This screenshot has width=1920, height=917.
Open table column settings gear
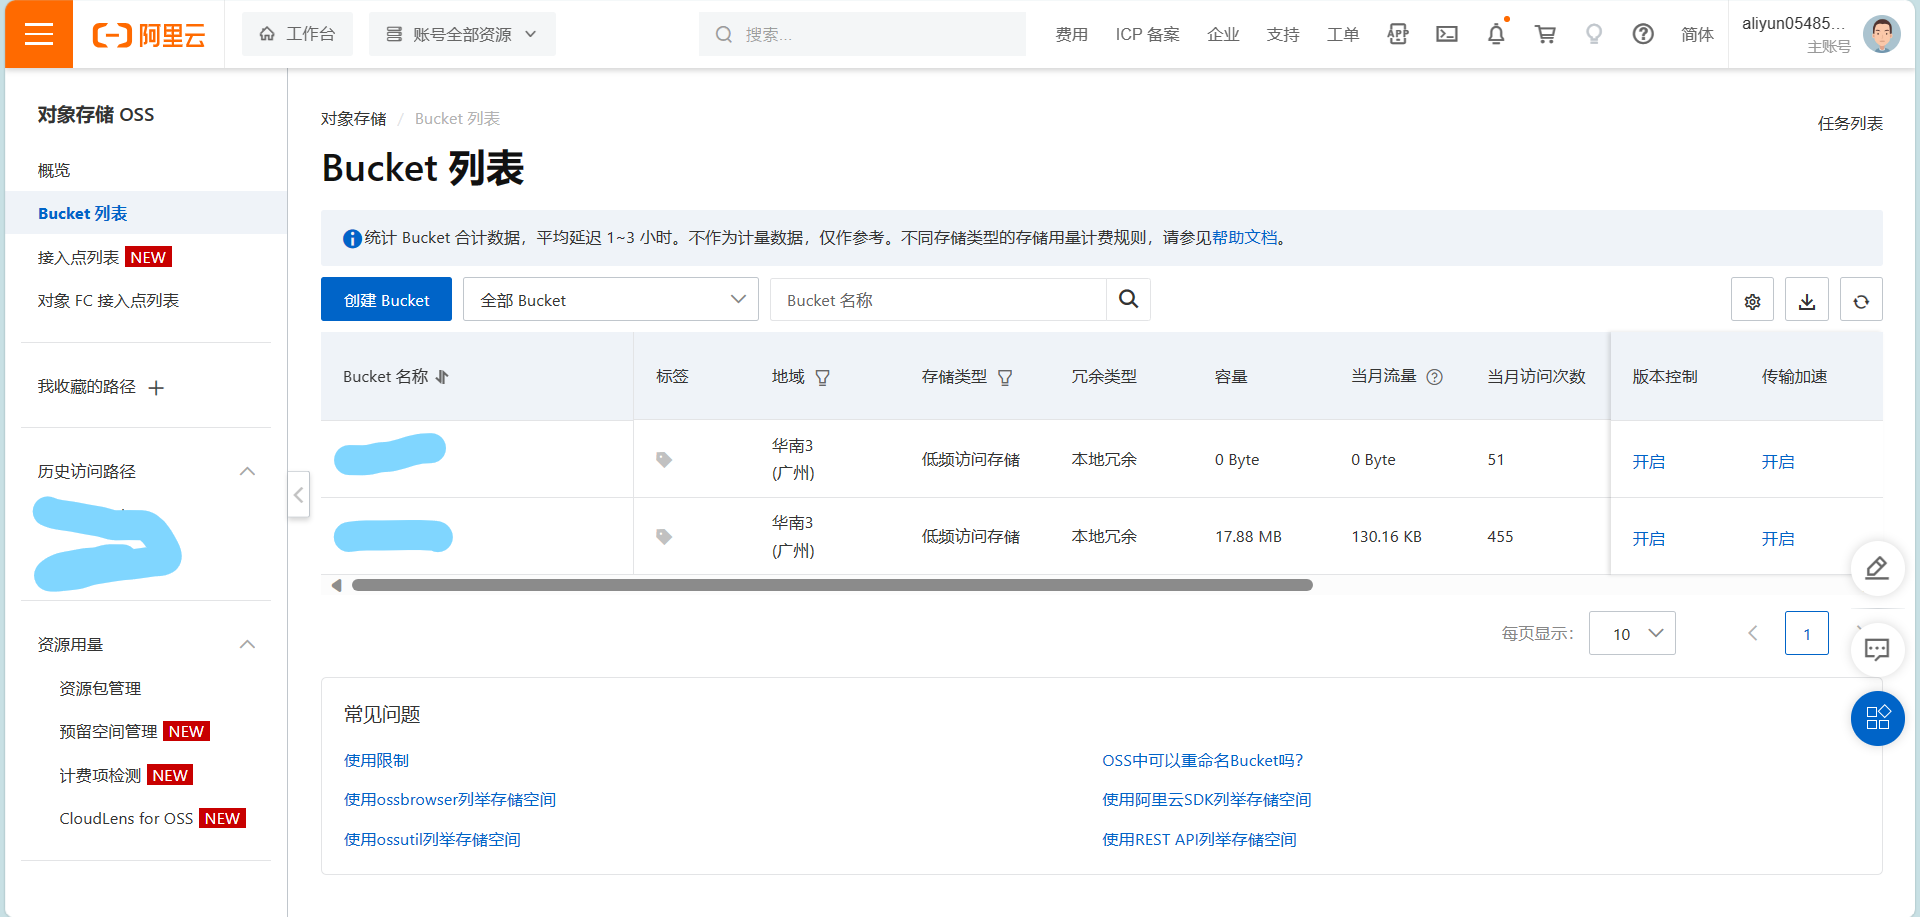pos(1752,300)
